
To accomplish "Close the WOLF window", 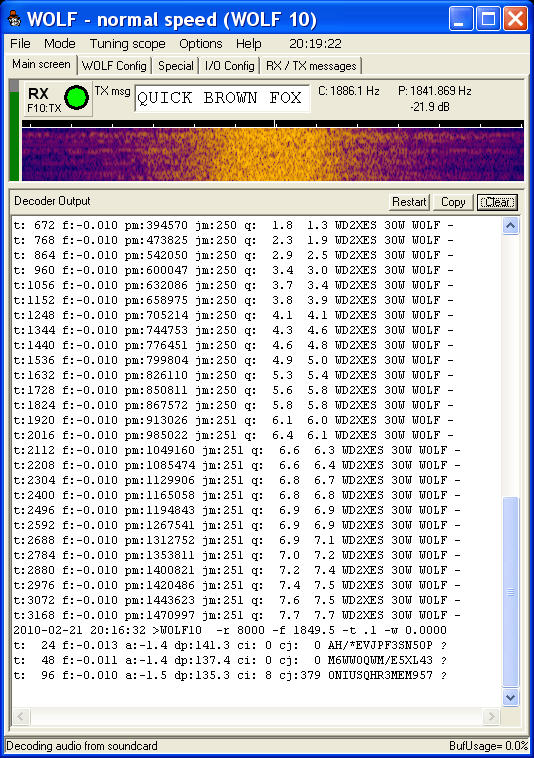I will click(516, 19).
